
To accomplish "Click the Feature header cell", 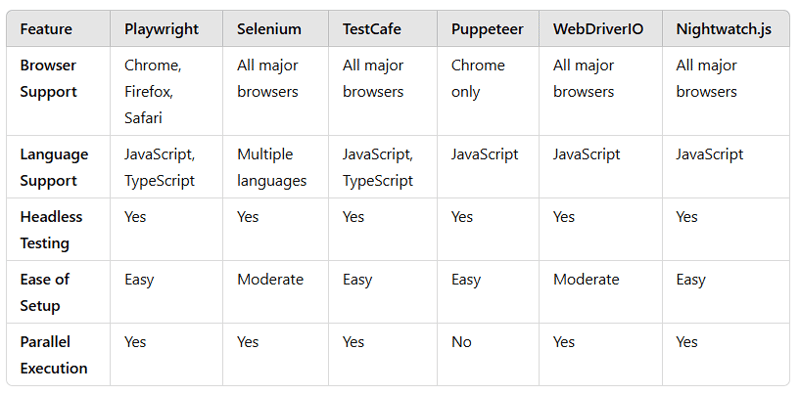I will coord(46,29).
